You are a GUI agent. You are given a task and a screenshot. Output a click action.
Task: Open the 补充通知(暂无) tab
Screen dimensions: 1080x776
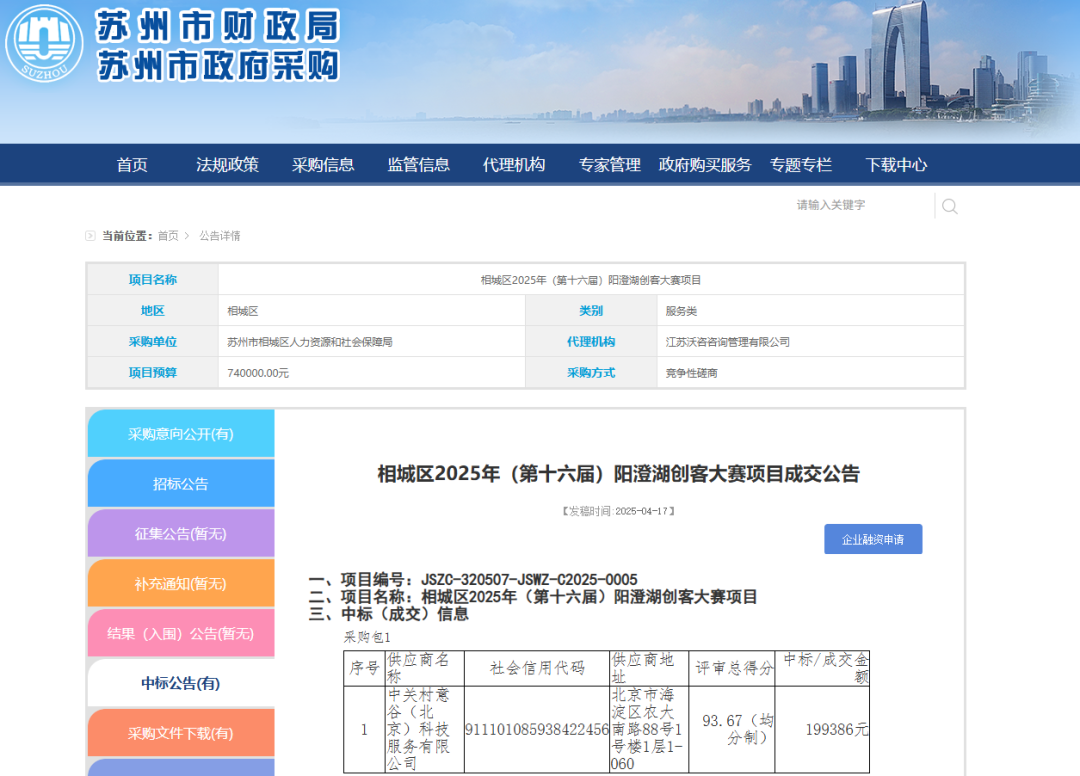pos(181,584)
